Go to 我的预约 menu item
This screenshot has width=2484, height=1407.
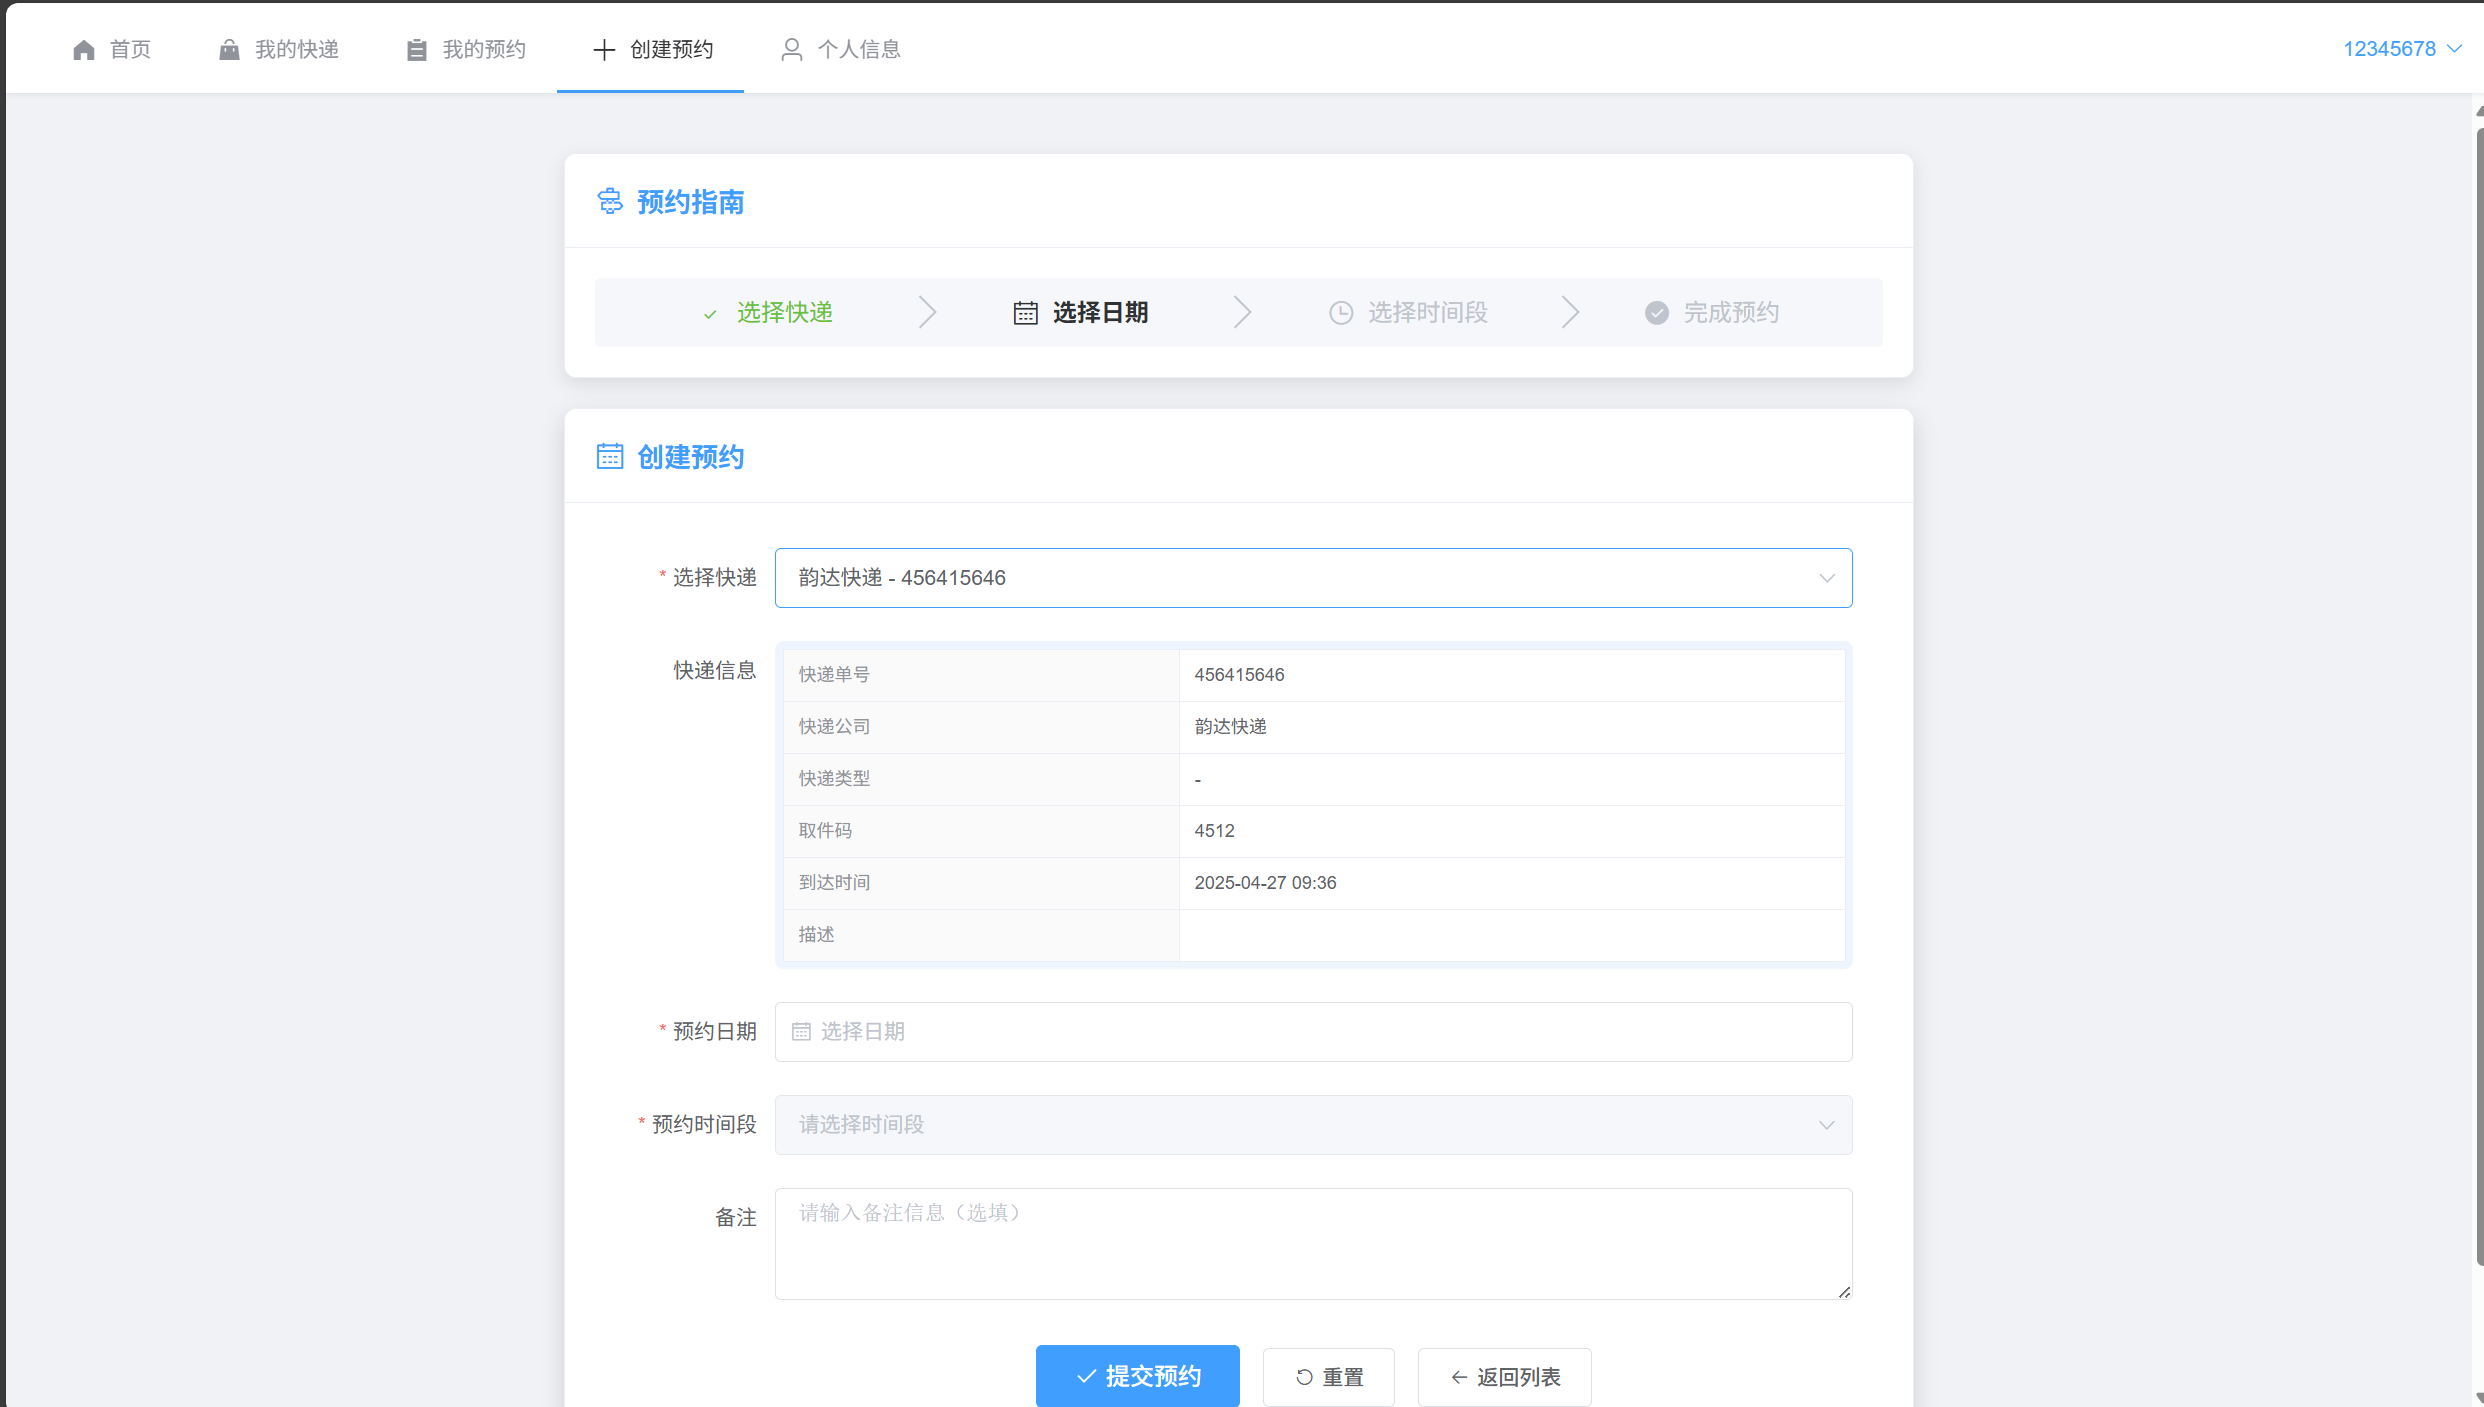[466, 50]
